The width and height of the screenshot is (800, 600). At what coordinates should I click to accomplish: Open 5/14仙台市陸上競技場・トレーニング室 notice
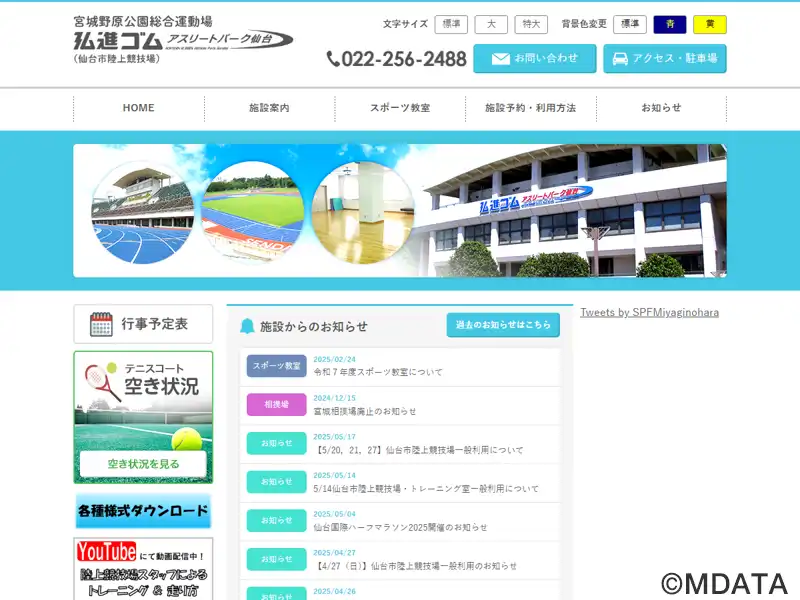click(x=426, y=489)
